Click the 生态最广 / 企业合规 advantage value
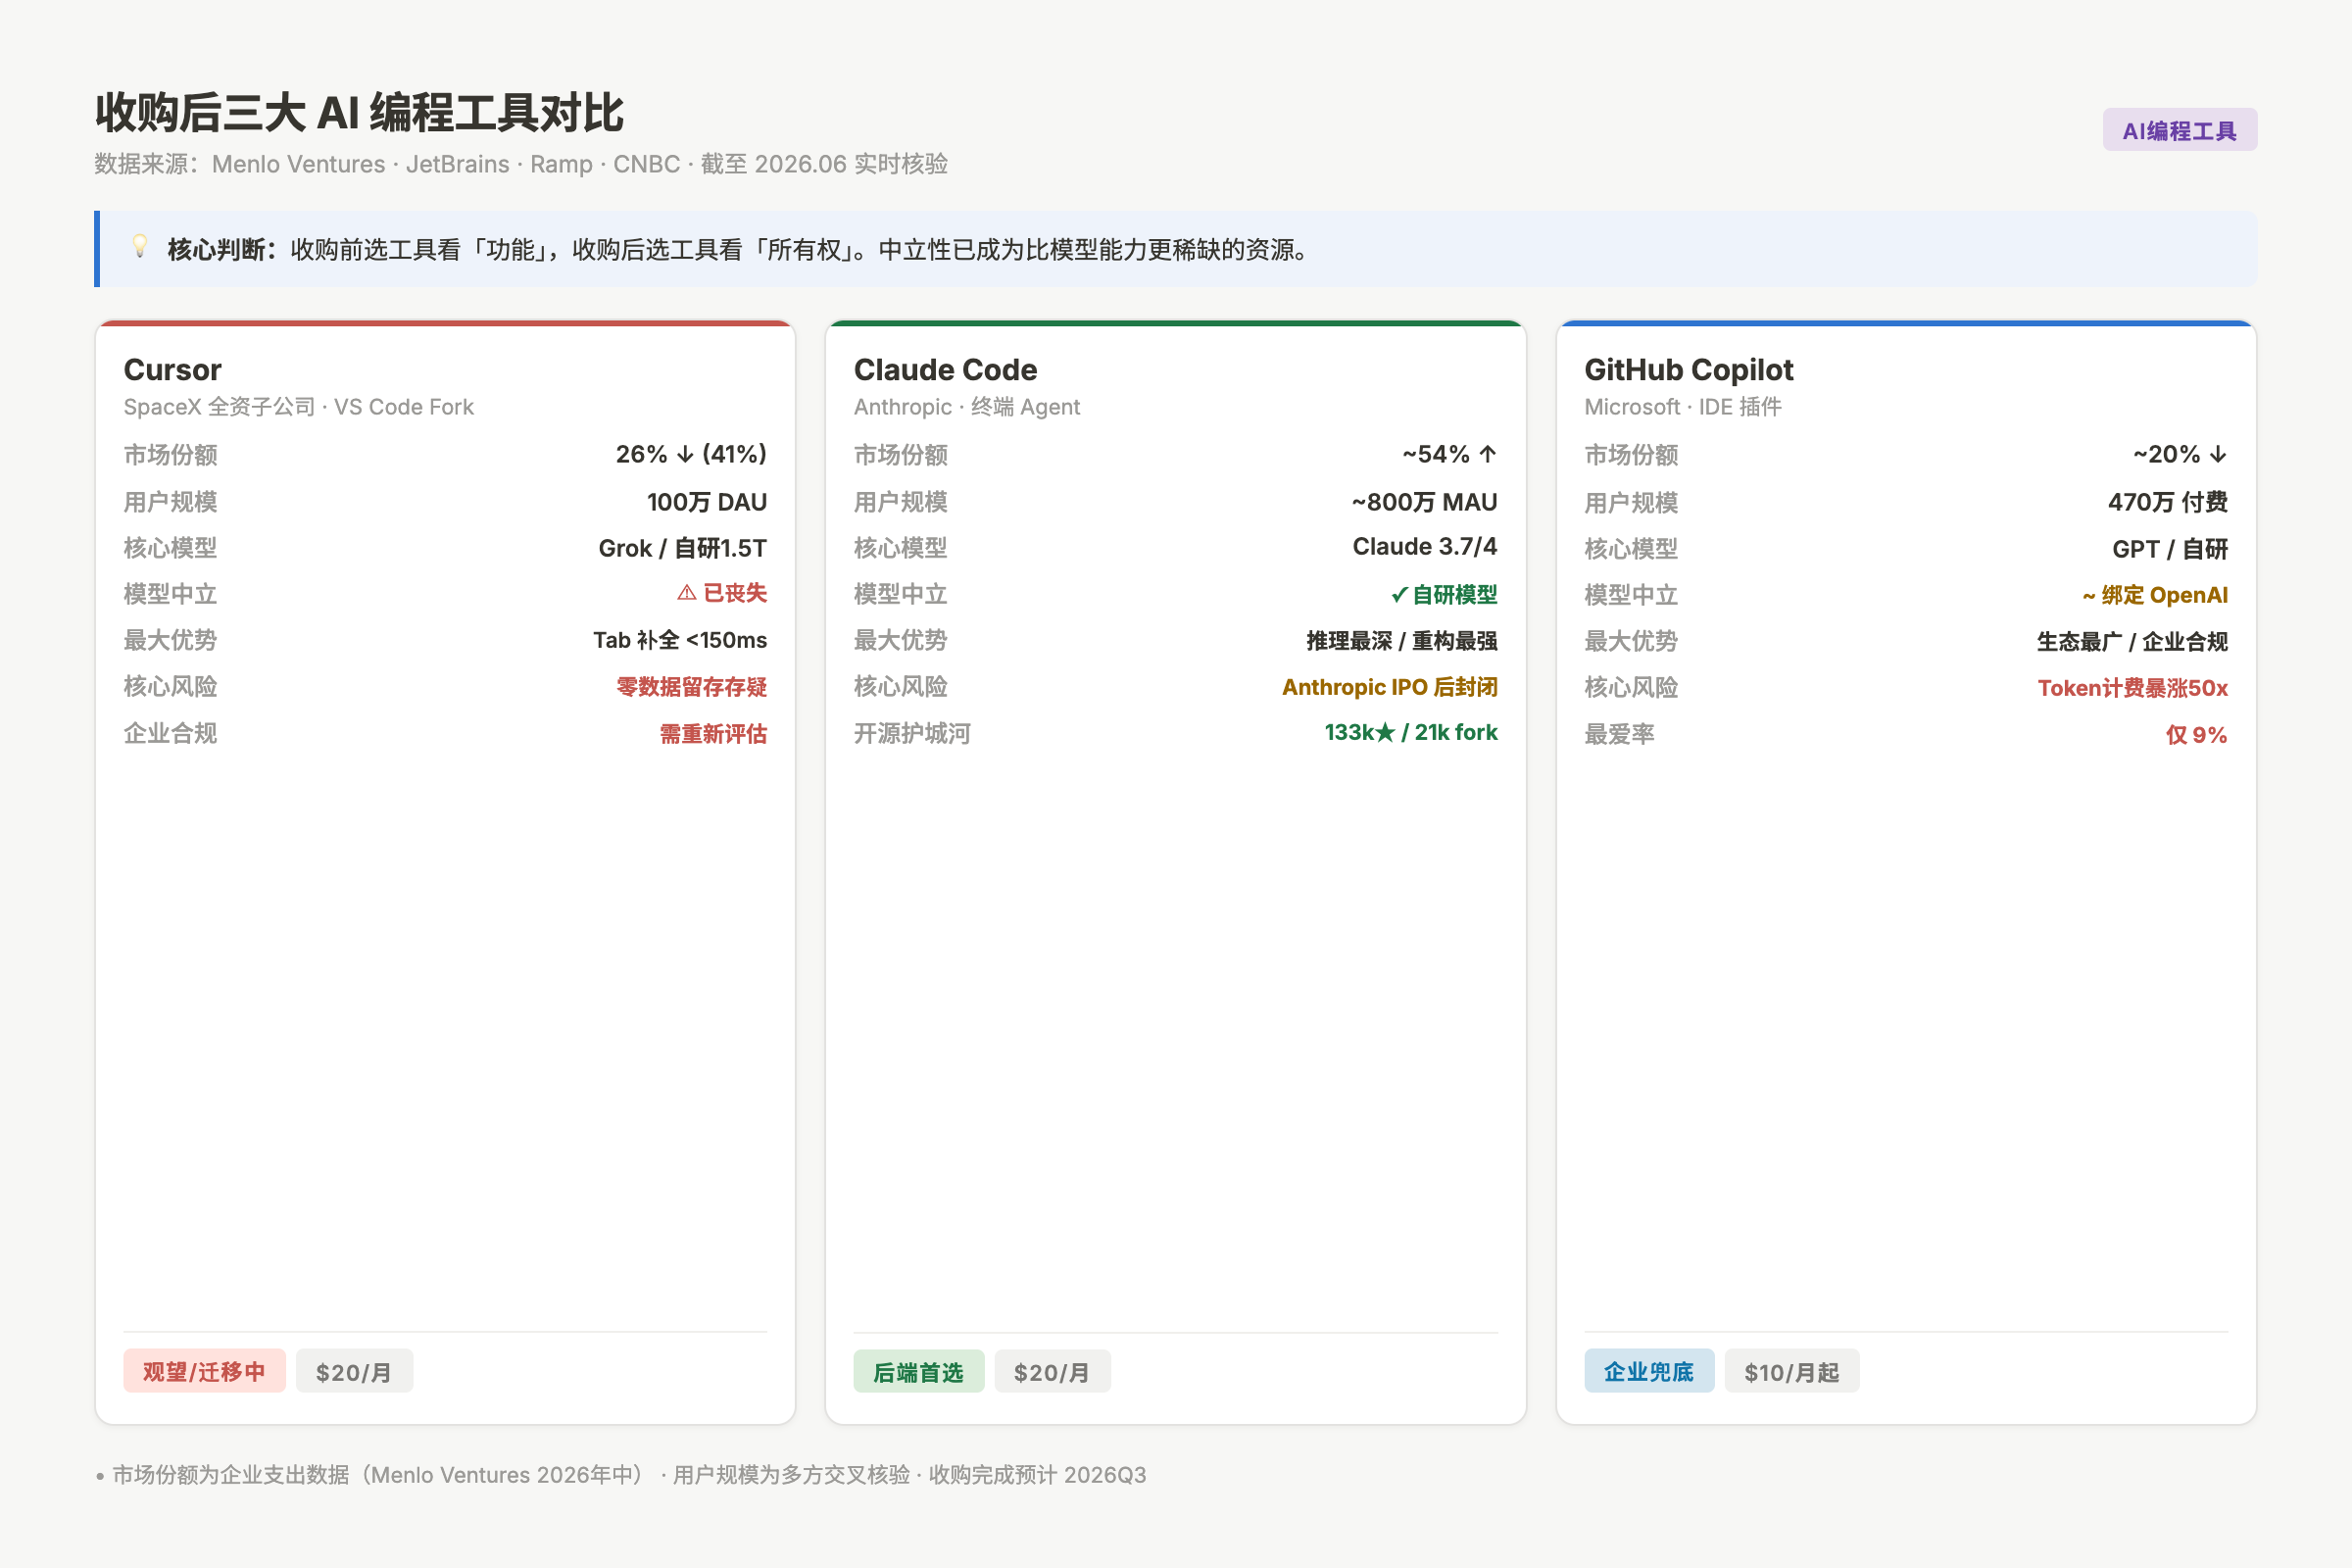Viewport: 2352px width, 1568px height. [2132, 642]
